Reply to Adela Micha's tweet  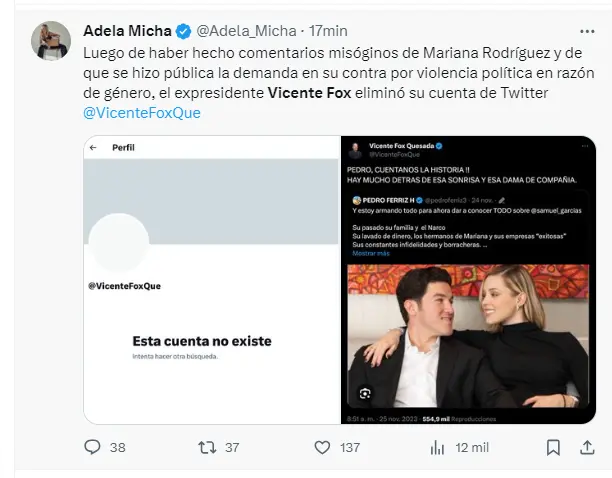point(93,447)
